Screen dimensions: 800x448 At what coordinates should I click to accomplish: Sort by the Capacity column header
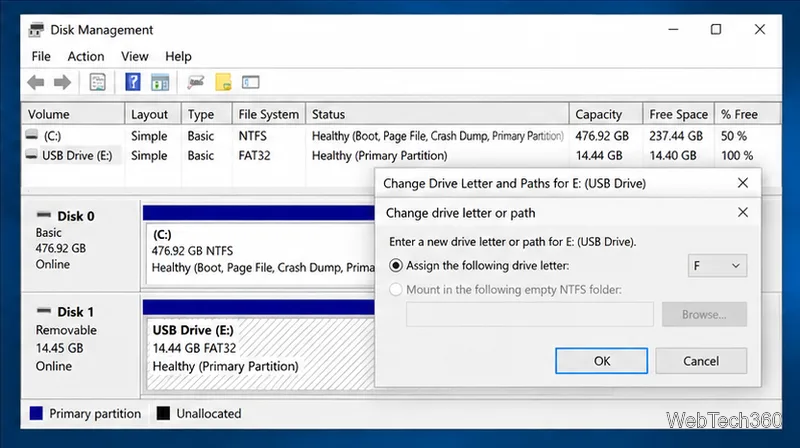pyautogui.click(x=606, y=114)
